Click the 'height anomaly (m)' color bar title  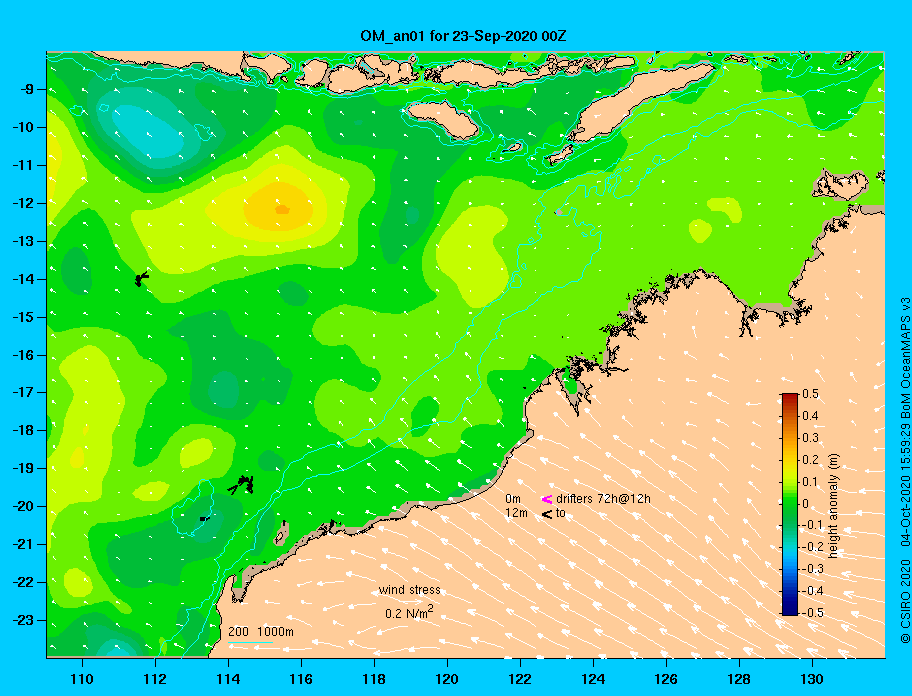click(833, 507)
